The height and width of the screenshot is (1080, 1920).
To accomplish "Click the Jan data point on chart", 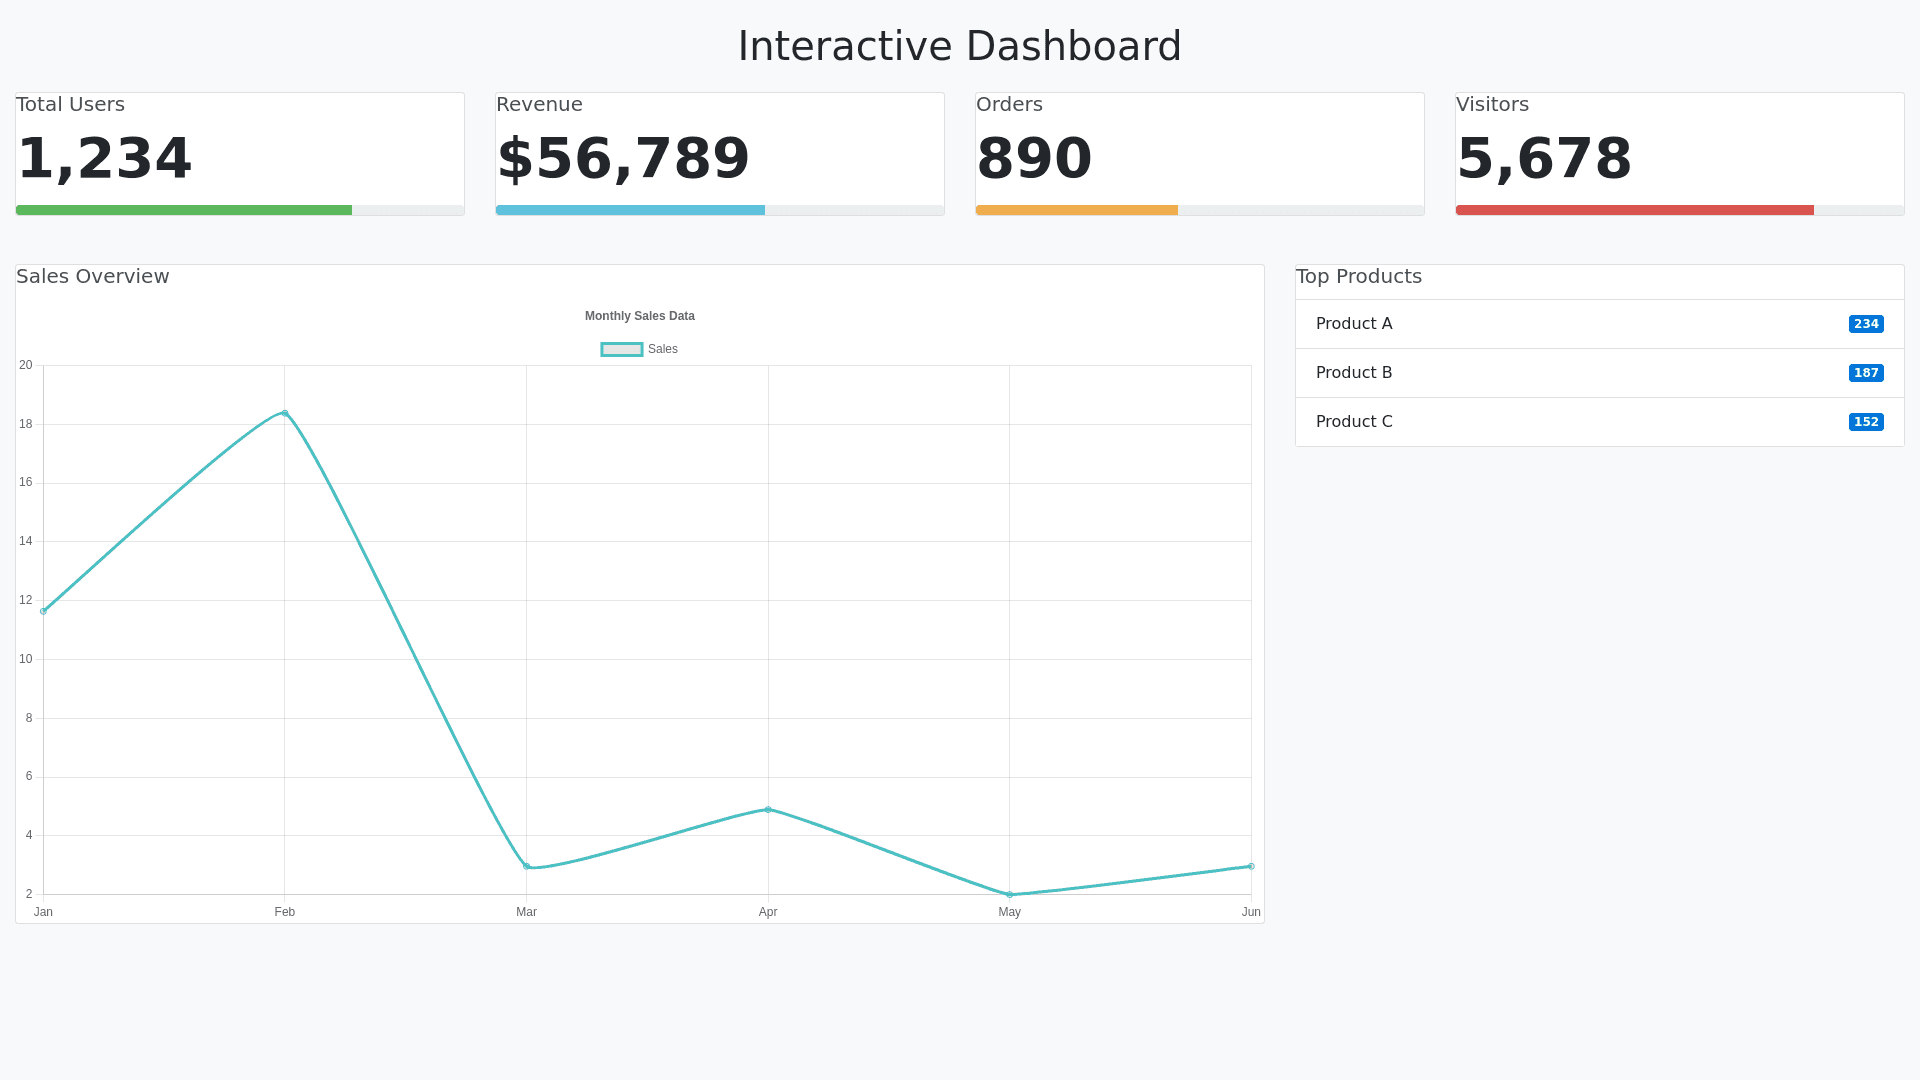I will coord(43,611).
